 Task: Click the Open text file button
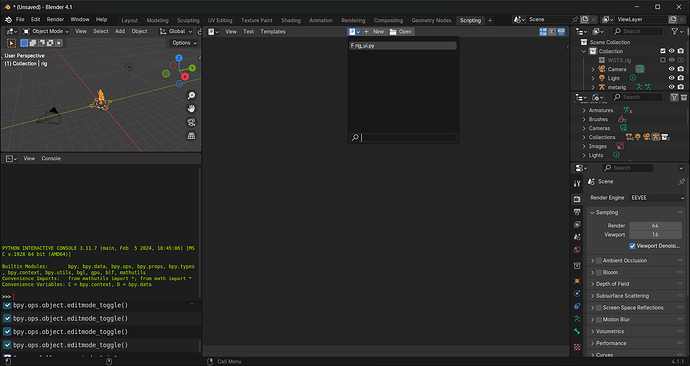401,32
